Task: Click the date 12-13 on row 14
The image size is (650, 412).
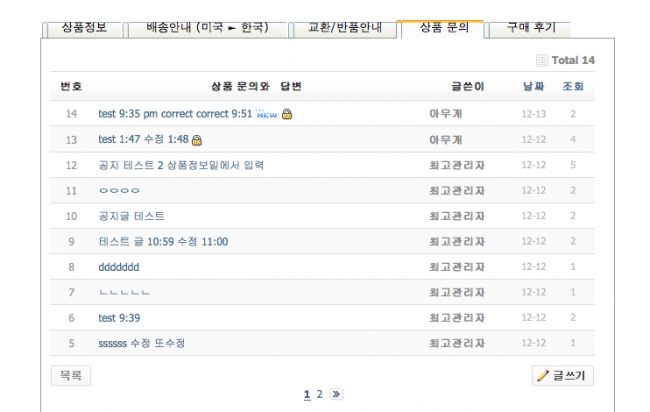Action: point(534,114)
